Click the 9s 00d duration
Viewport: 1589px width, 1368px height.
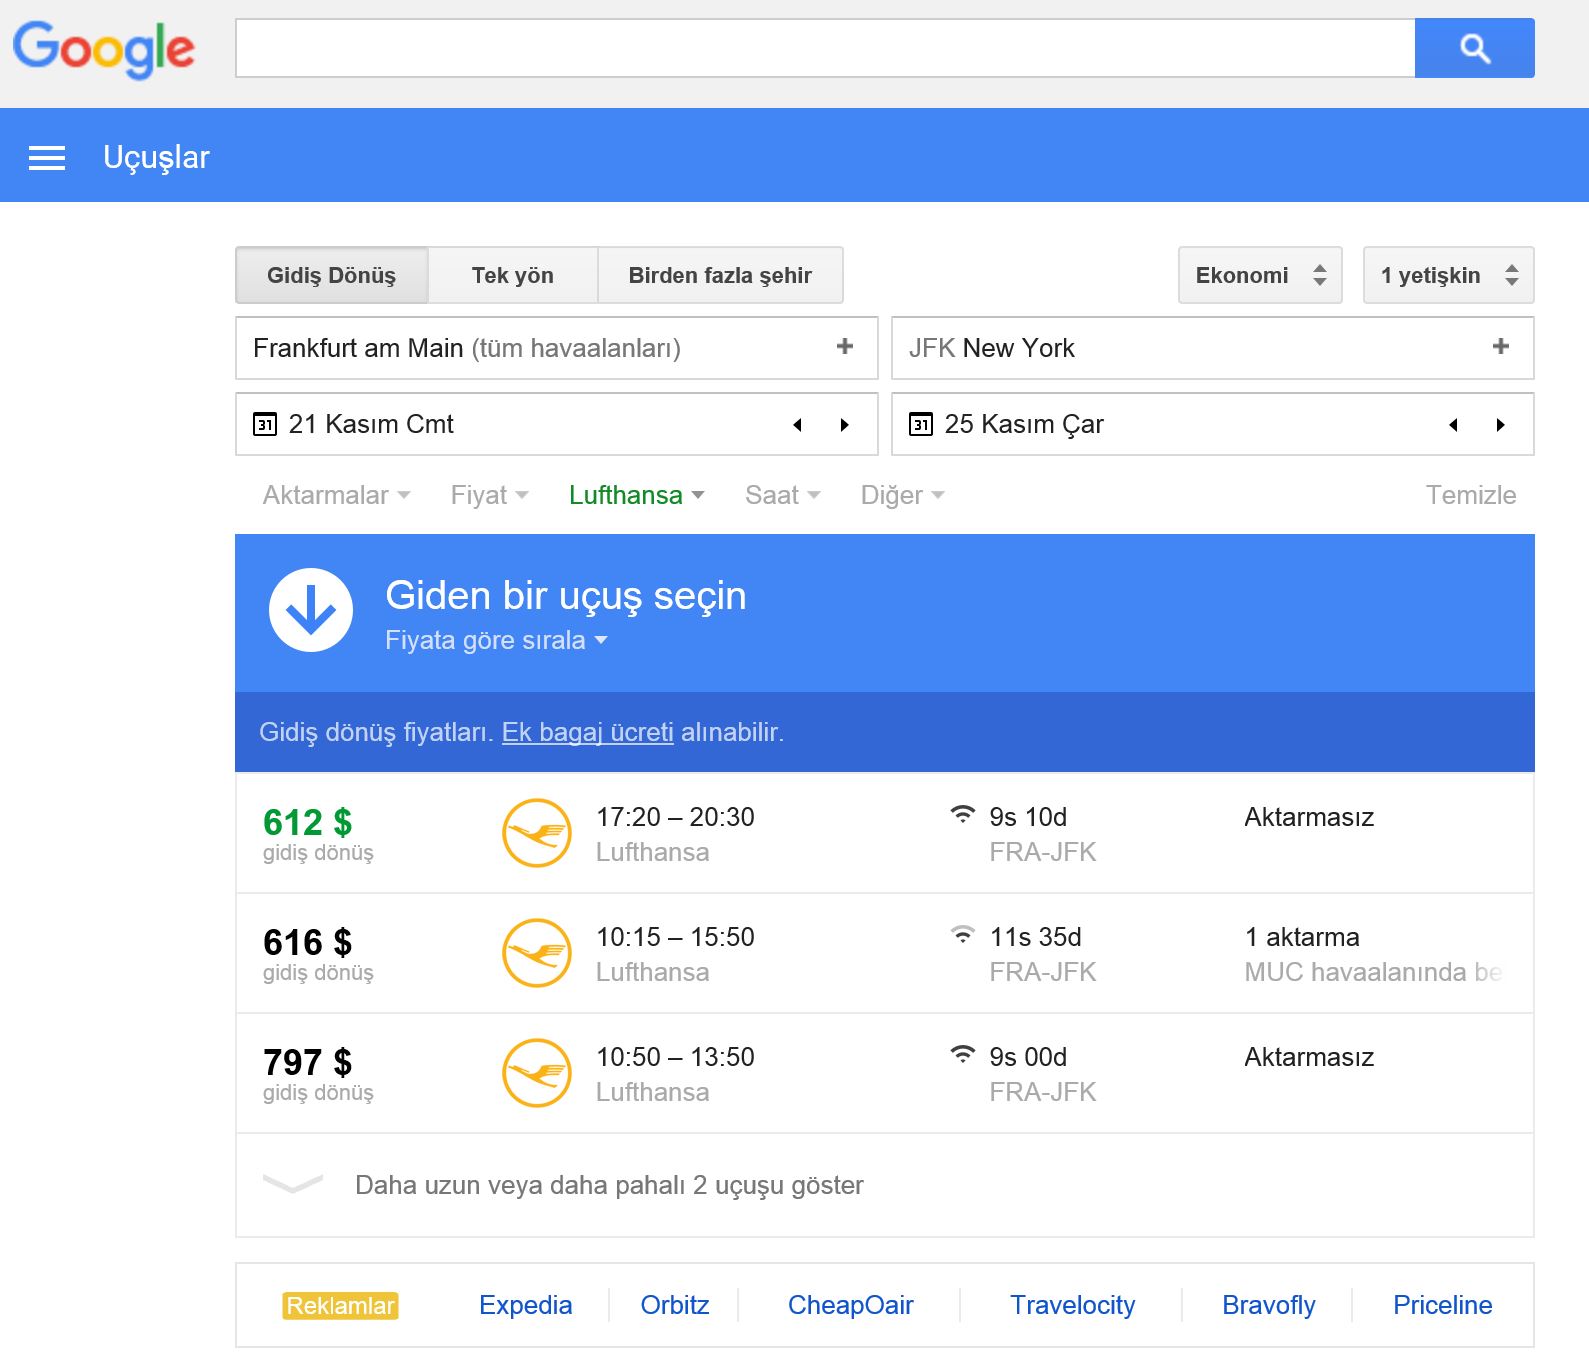(1028, 1057)
